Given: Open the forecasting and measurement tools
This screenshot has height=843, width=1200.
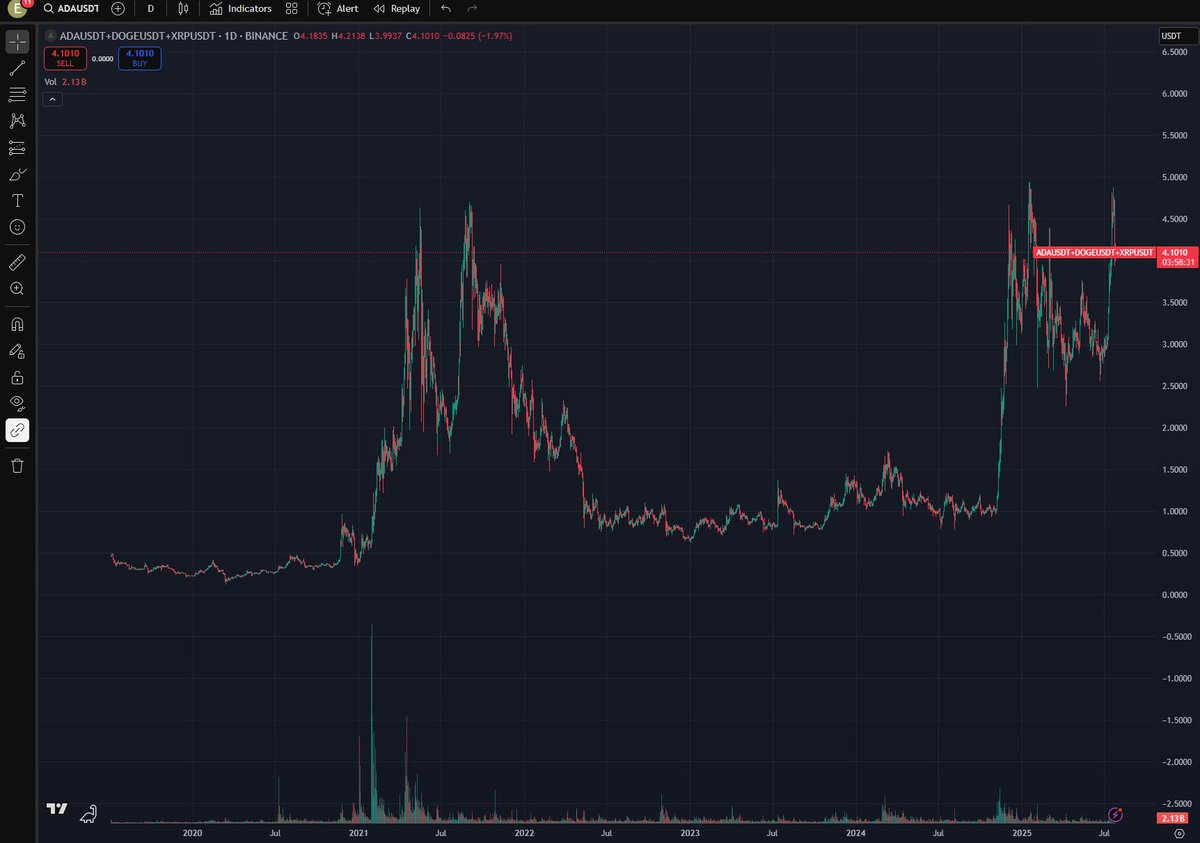Looking at the screenshot, I should [17, 148].
